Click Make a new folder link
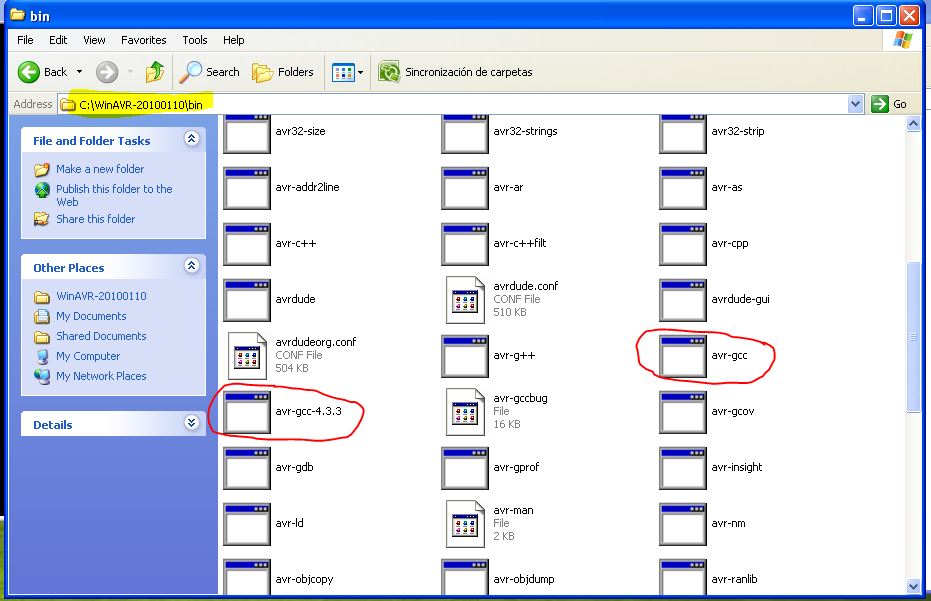 [x=100, y=169]
